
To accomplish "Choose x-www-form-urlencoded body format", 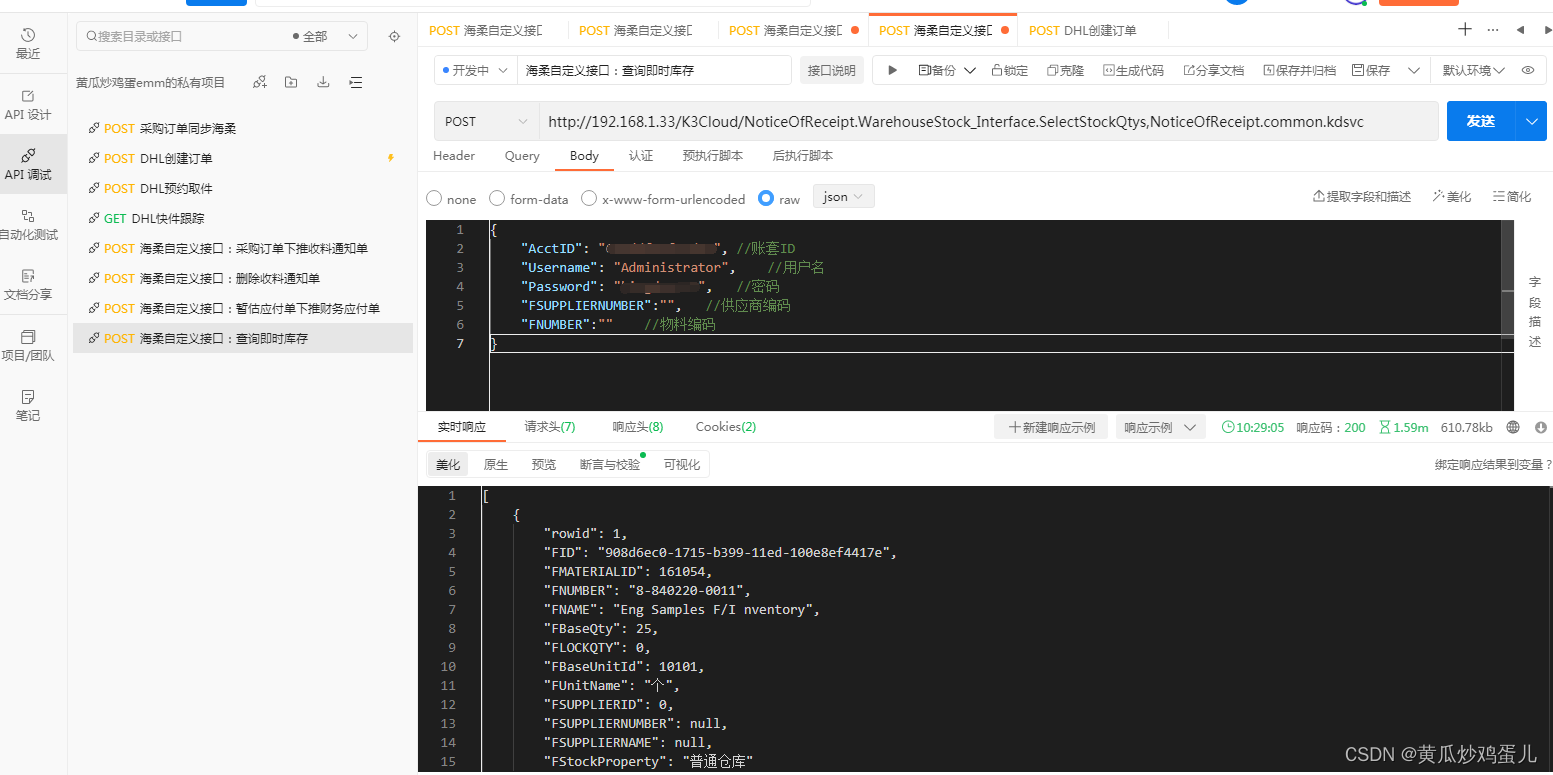I will tap(588, 198).
